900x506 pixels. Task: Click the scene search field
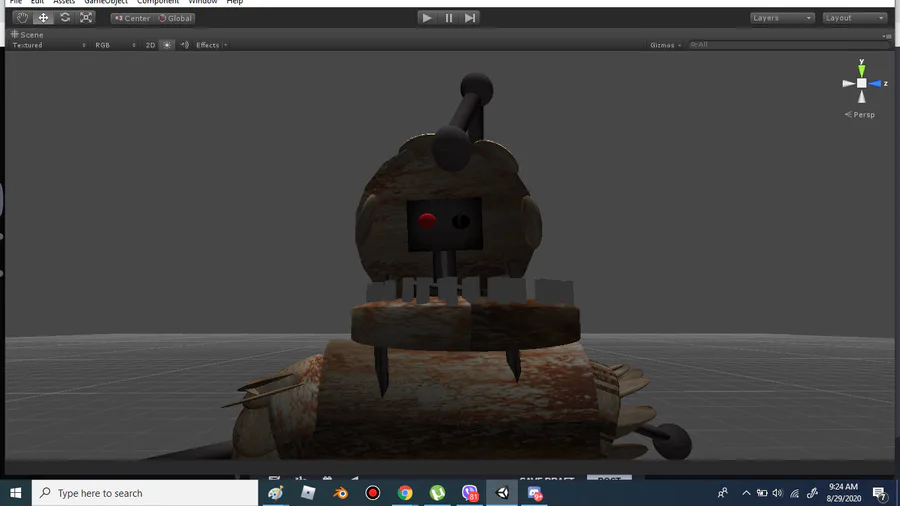point(789,45)
